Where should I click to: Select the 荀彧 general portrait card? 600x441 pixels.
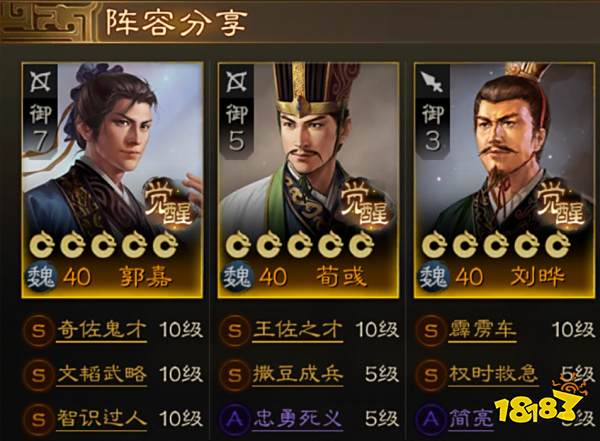[x=308, y=180]
